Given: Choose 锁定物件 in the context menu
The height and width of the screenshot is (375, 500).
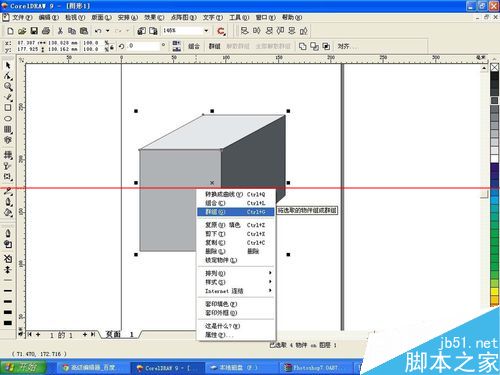Looking at the screenshot, I should [235, 260].
